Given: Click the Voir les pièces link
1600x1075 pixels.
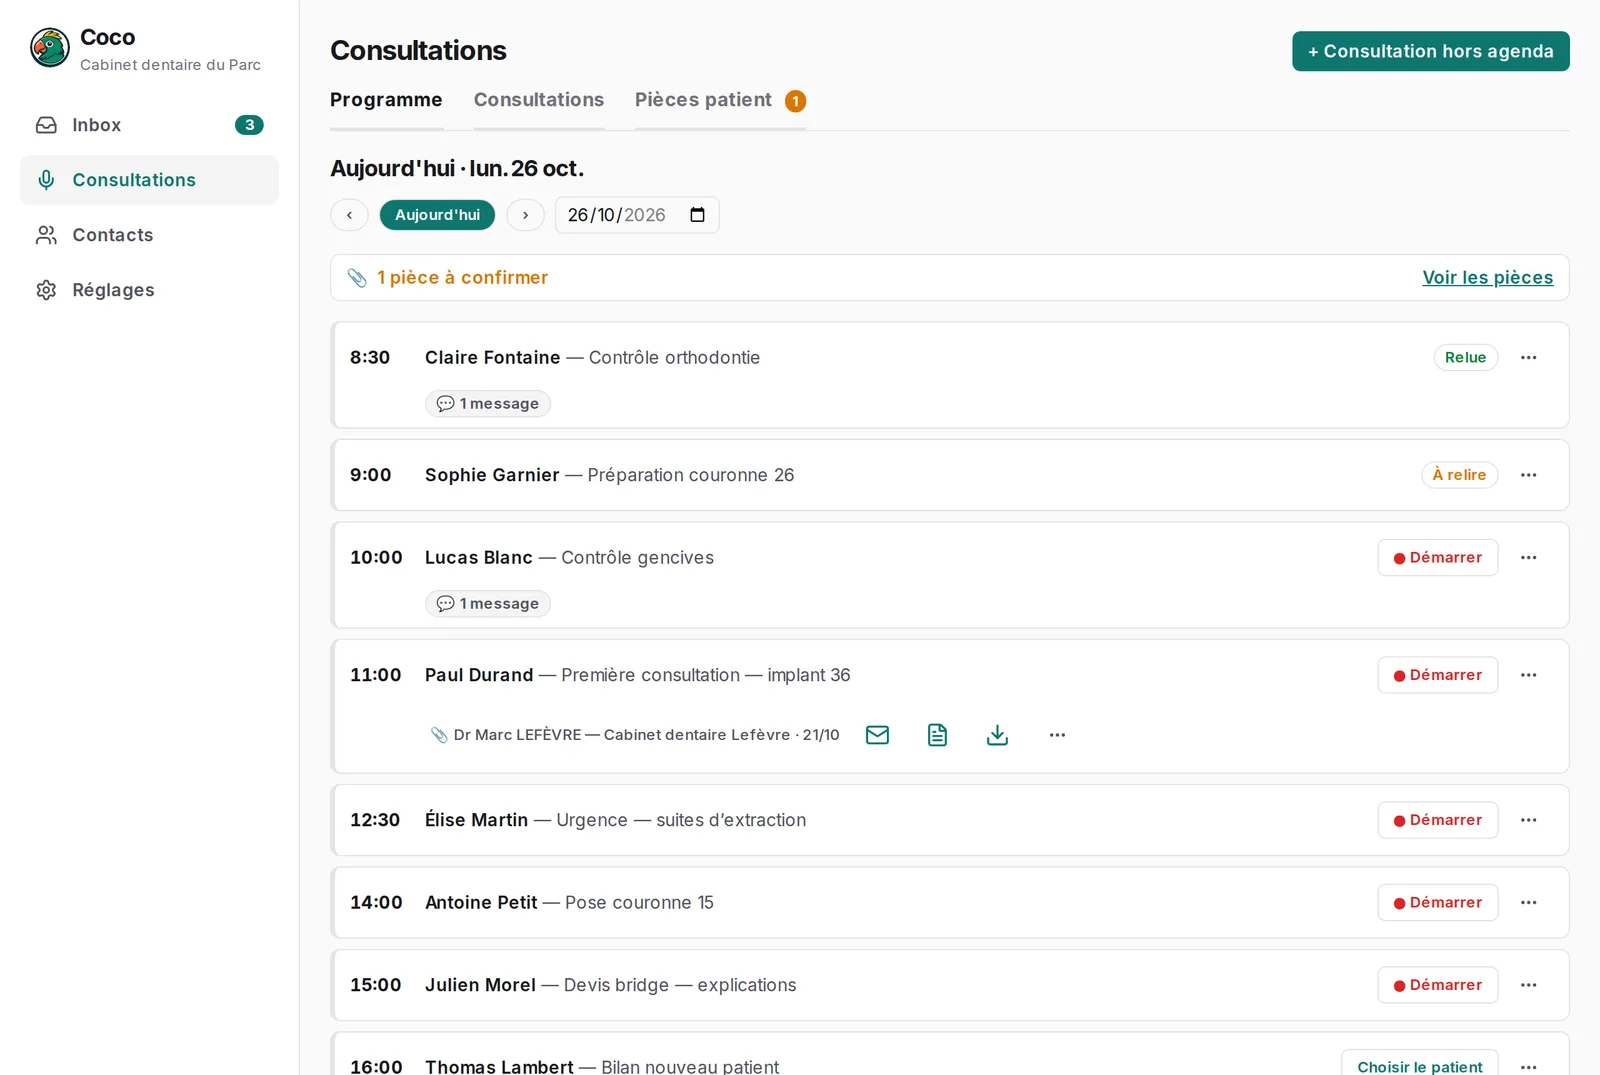Looking at the screenshot, I should click(1488, 278).
